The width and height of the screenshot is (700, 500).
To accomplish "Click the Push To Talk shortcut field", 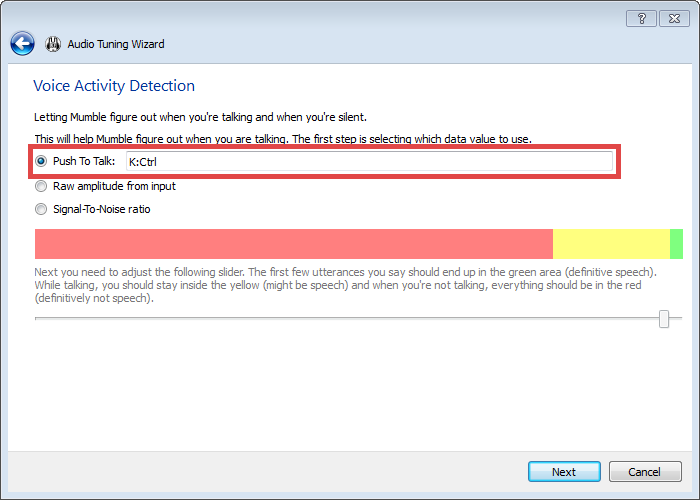I will click(368, 161).
